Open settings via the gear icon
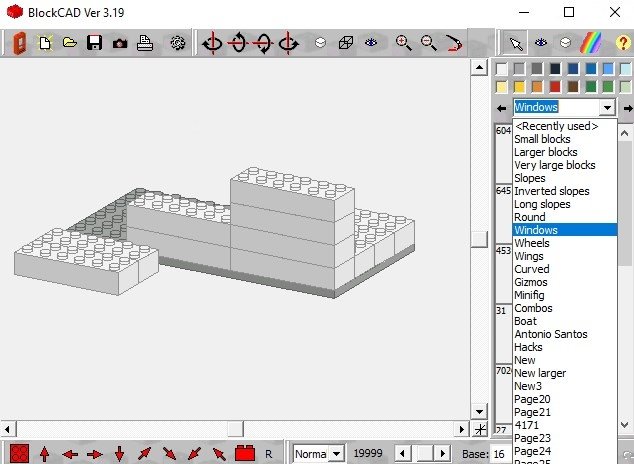 click(x=178, y=43)
